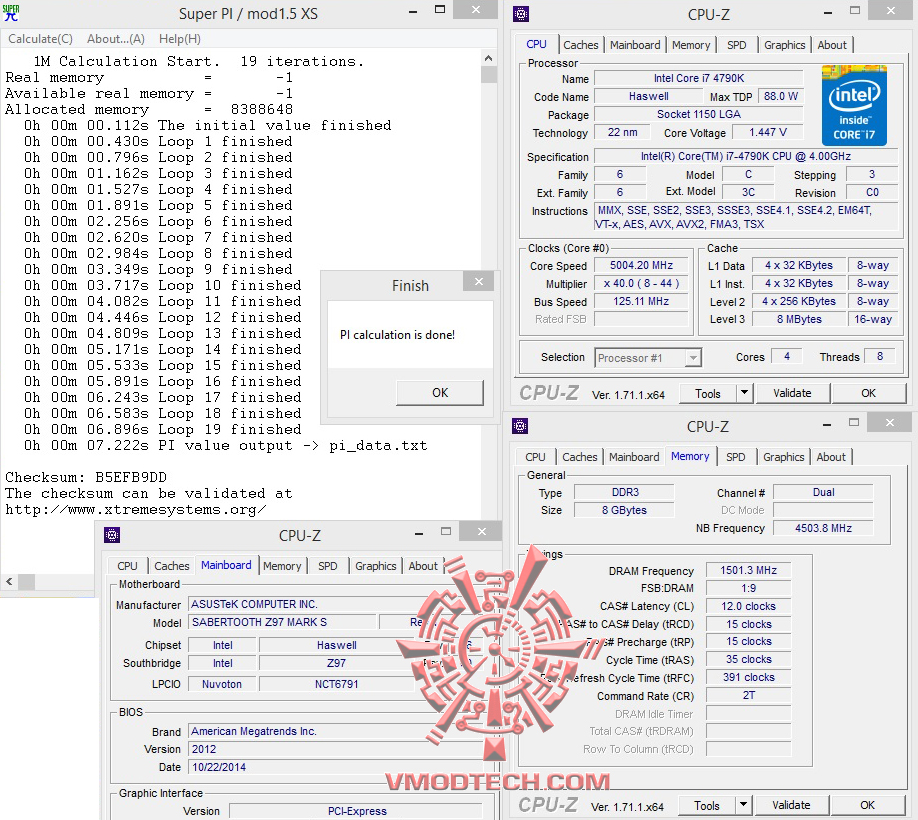Switch to Mainboard tab in top CPU-Z window
918x820 pixels.
click(x=635, y=45)
